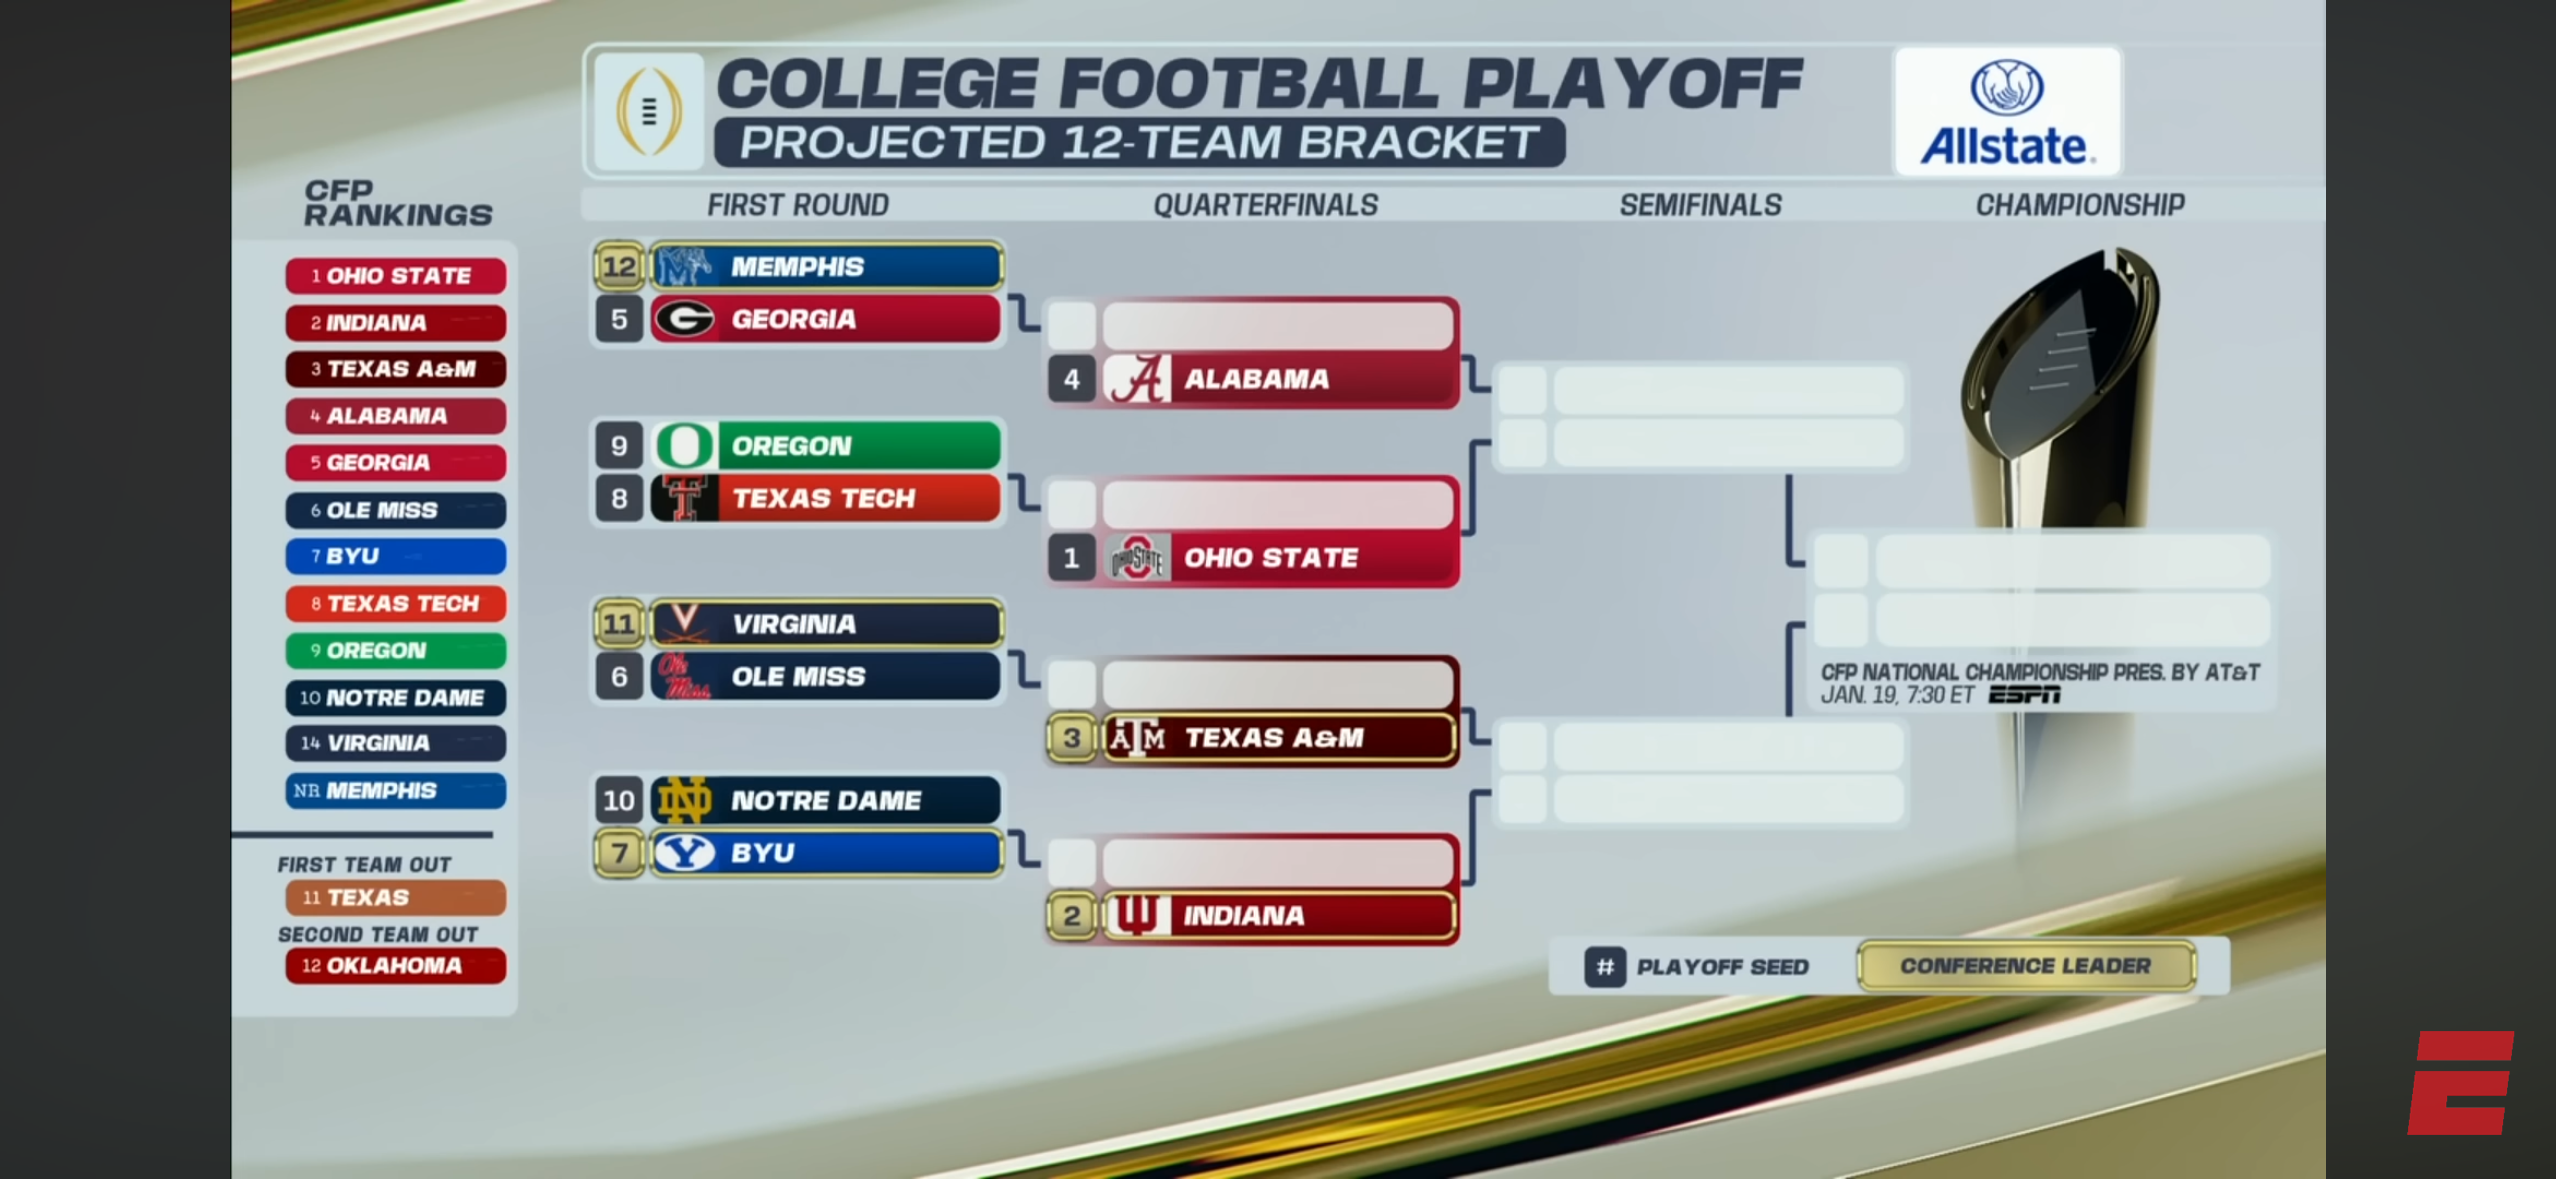Click Oklahoma in second team out
Screen dimensions: 2556x1179
(x=395, y=966)
